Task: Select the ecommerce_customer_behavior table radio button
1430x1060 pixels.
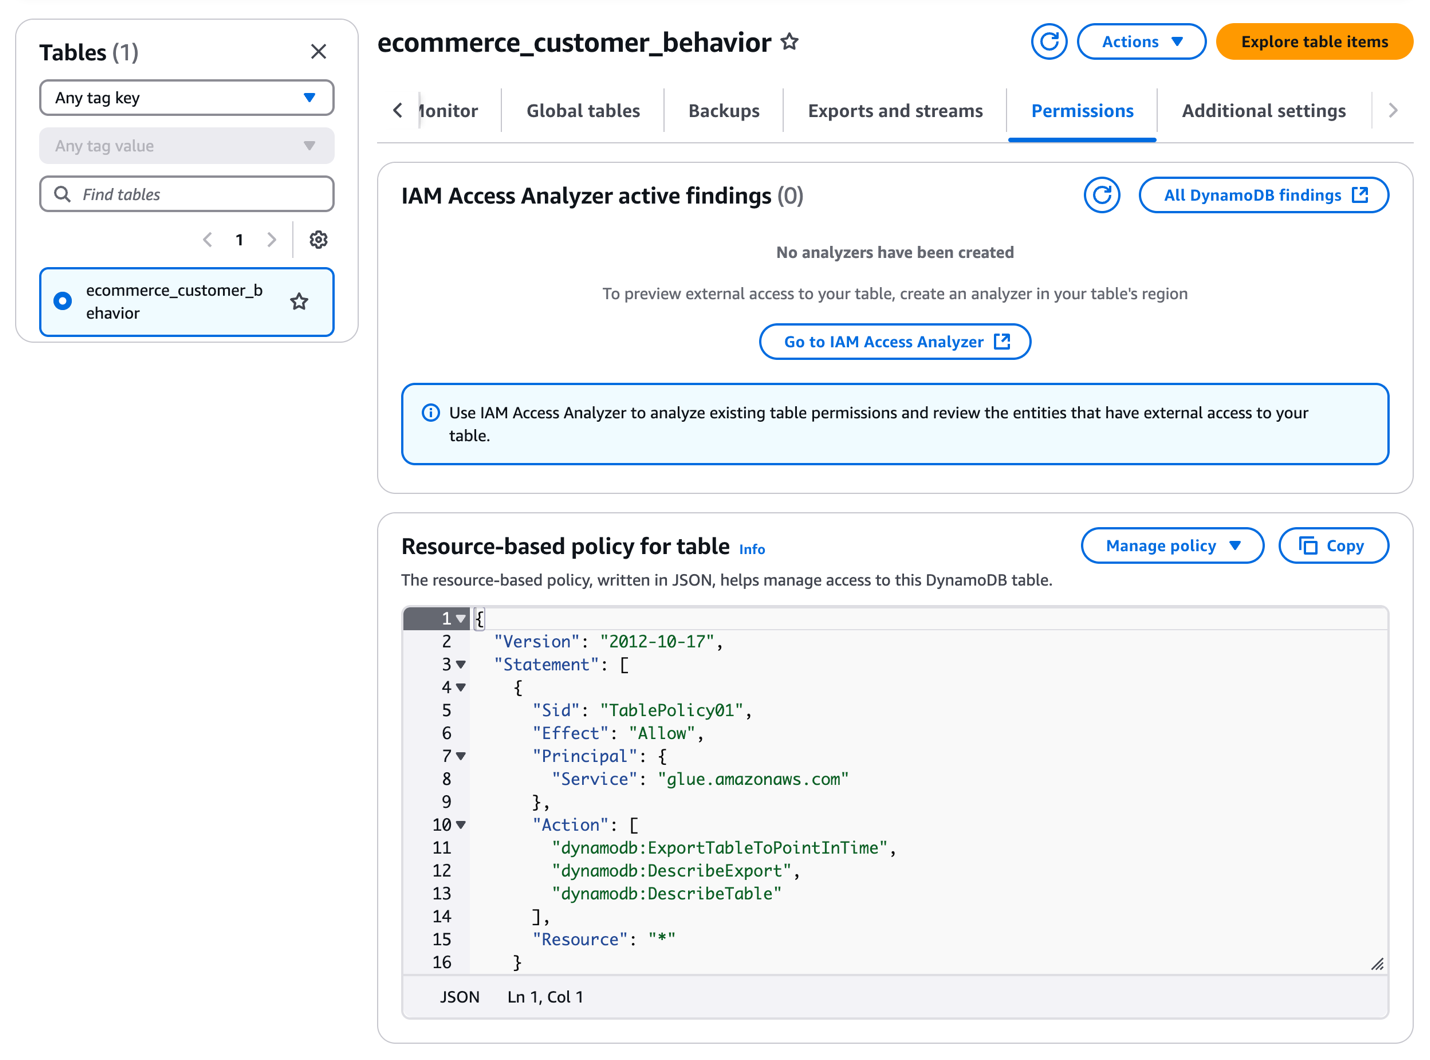Action: click(x=63, y=301)
